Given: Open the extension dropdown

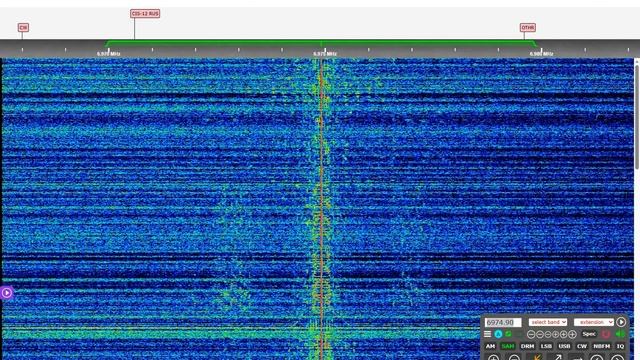Looking at the screenshot, I should (593, 322).
